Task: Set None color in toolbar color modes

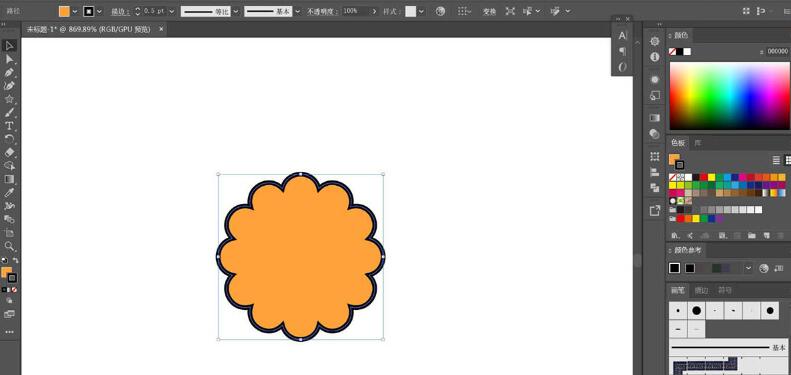Action: 14,290
